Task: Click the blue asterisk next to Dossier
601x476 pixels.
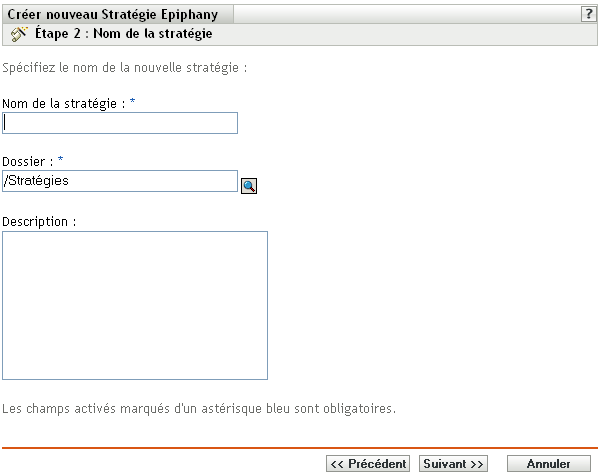Action: point(59,160)
